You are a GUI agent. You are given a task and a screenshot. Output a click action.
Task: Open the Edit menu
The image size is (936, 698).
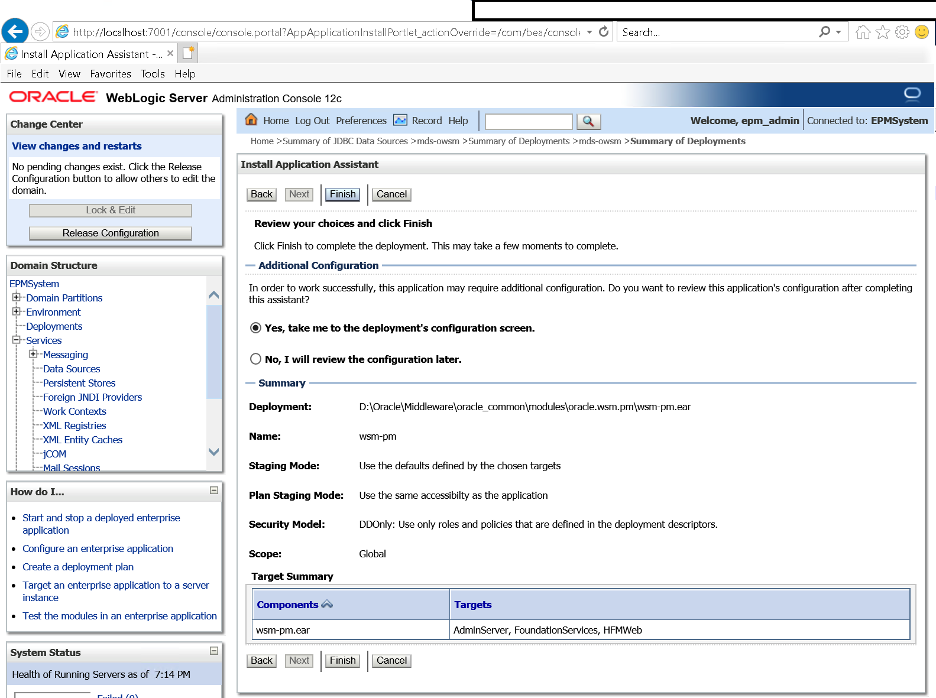coord(40,74)
